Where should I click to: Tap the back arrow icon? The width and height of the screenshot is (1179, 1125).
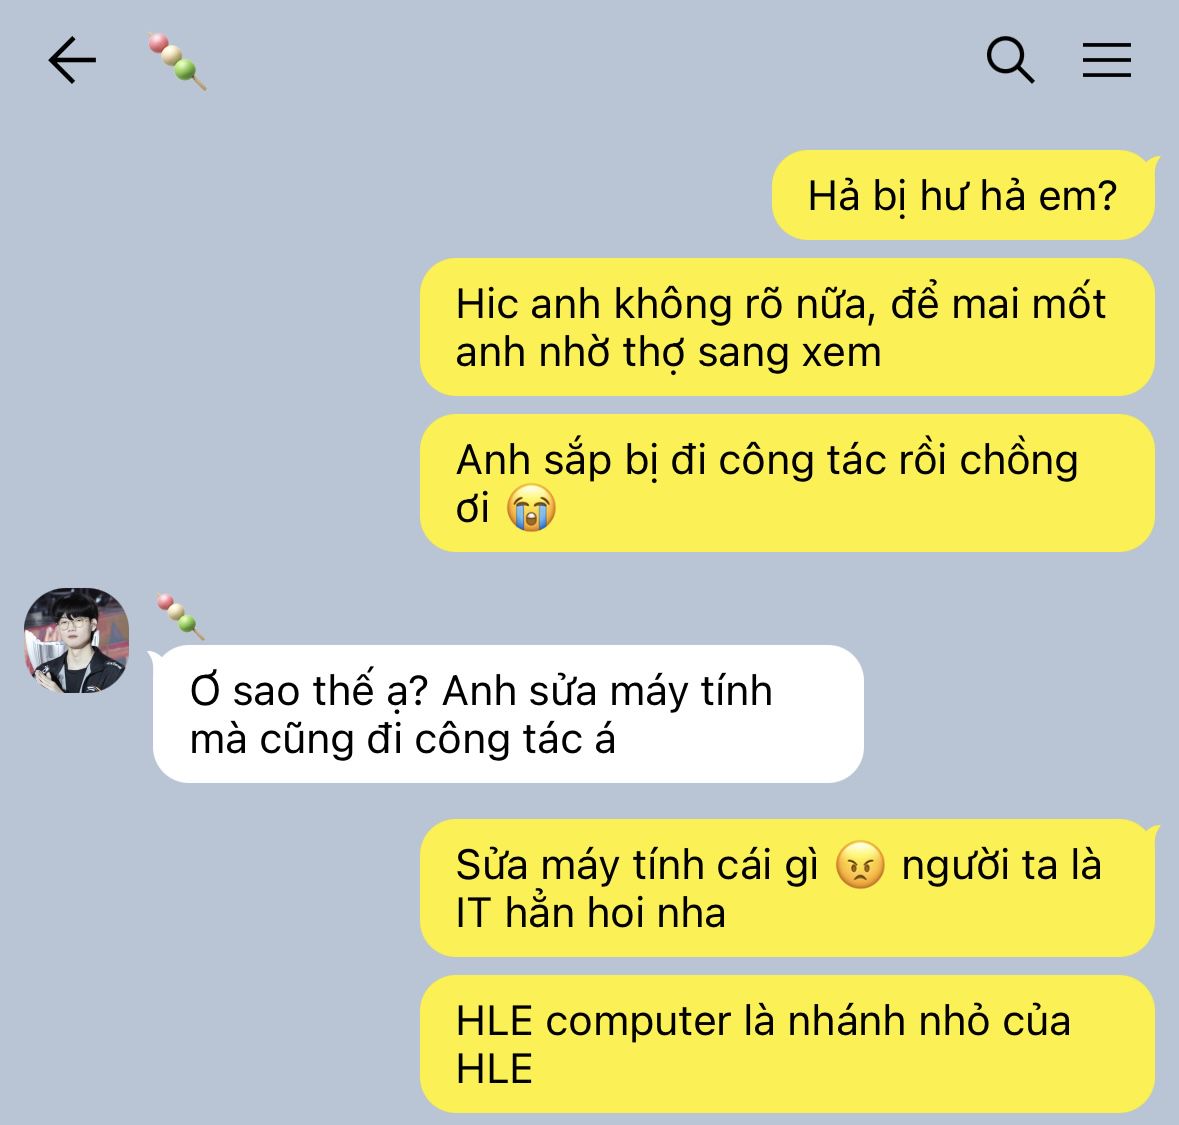tap(72, 60)
